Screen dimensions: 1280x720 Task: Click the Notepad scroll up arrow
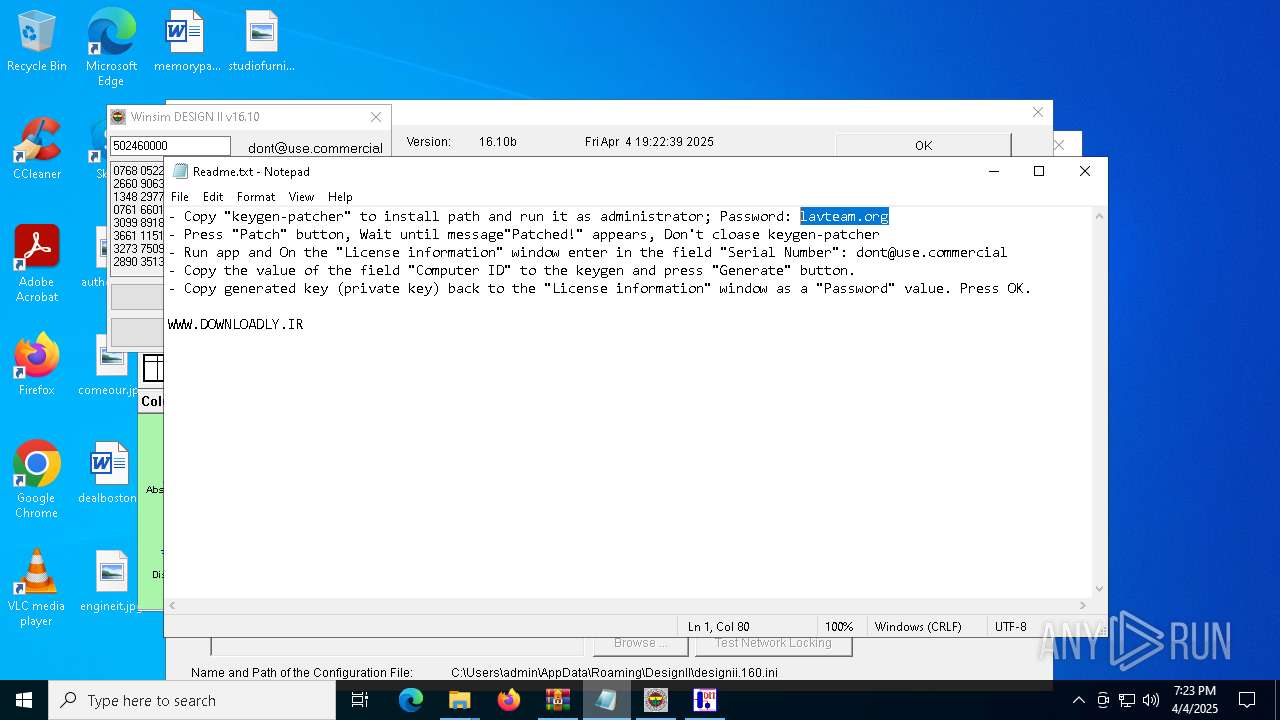[x=1099, y=216]
